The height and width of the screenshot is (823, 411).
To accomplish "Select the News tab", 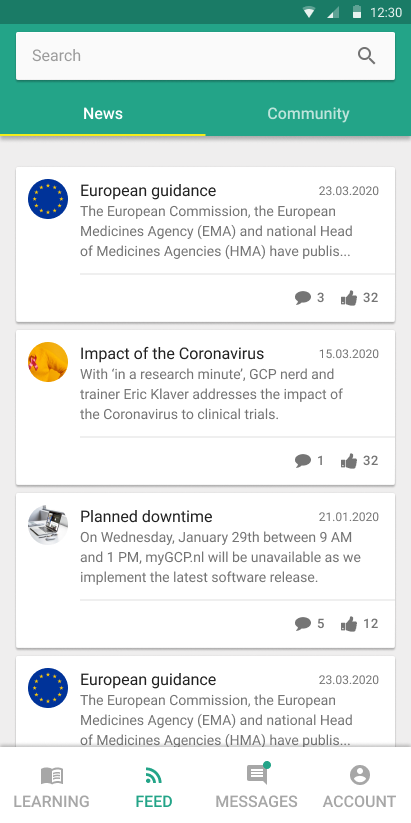I will 103,113.
